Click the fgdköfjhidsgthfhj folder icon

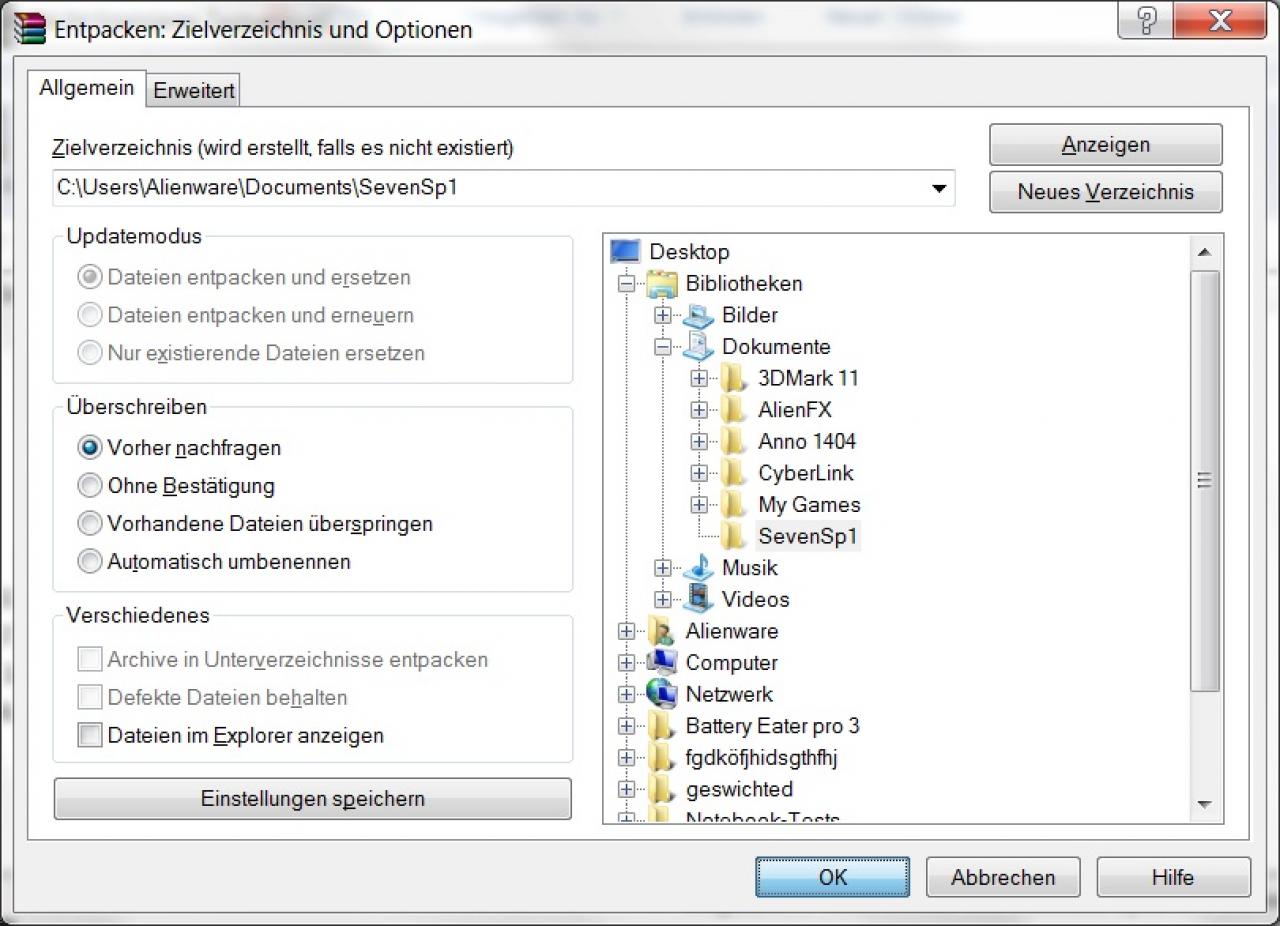pos(662,758)
